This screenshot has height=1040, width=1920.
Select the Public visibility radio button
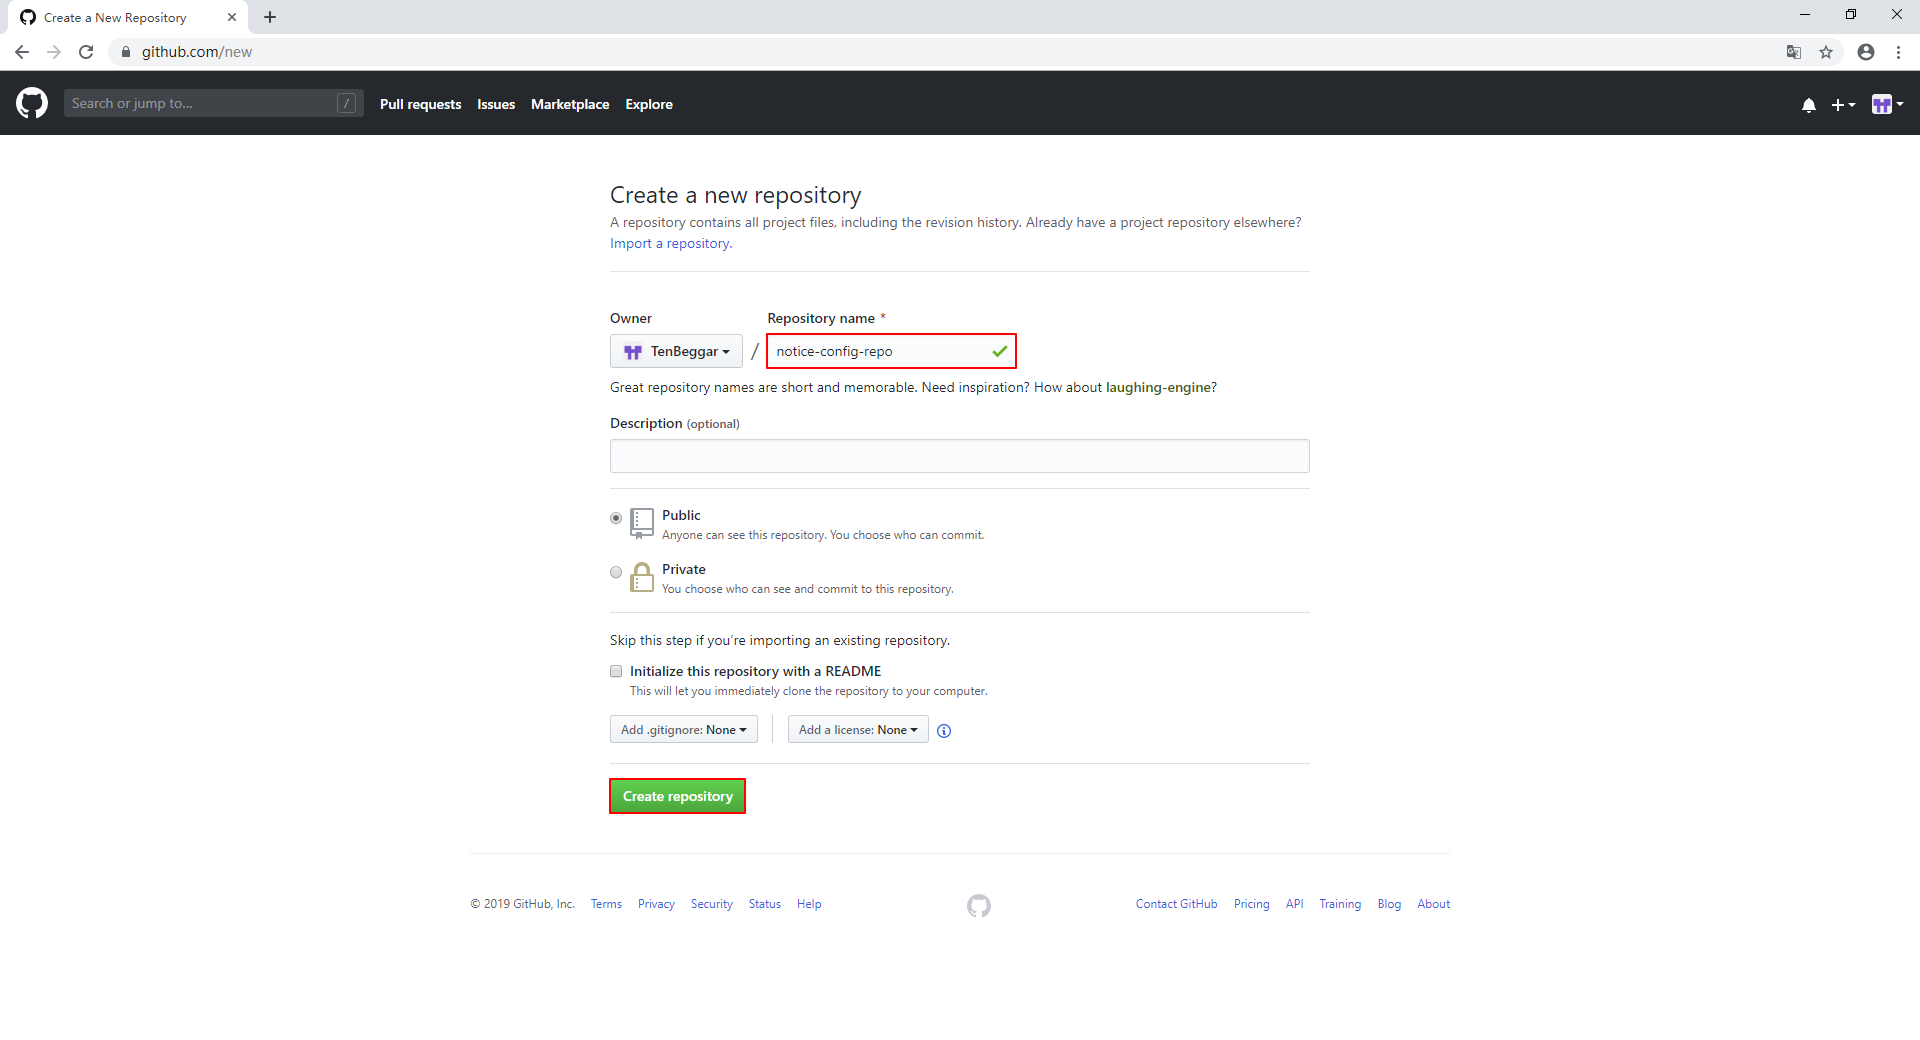point(616,518)
